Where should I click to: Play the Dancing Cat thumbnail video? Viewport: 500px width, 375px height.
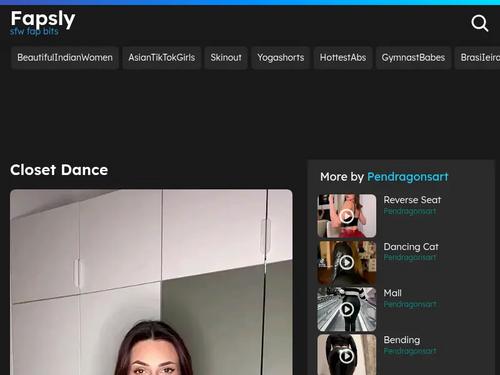pyautogui.click(x=347, y=263)
